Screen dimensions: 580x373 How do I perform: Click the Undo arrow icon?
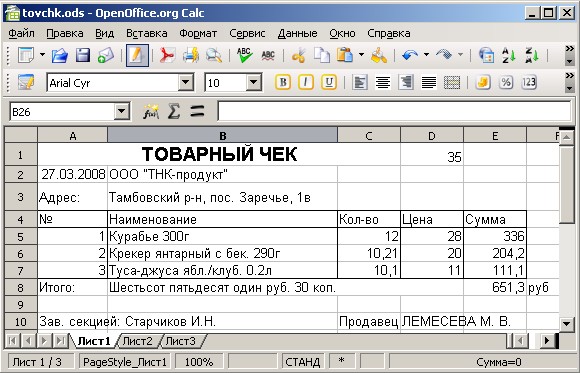(410, 56)
